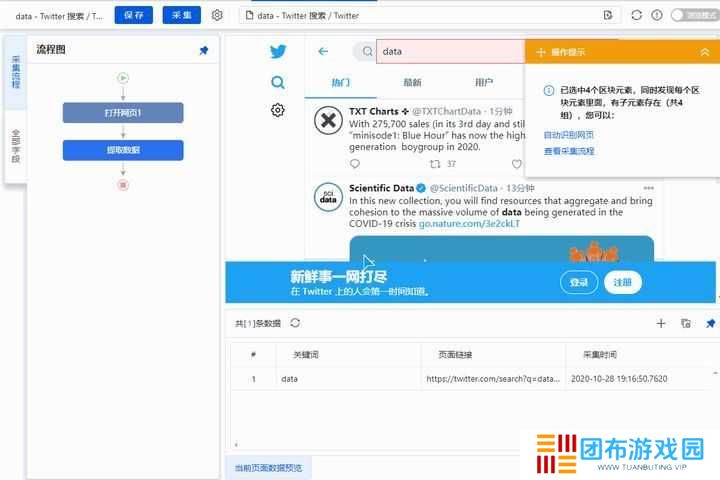Click the magnifier icon in search box
This screenshot has width=720, height=480.
pos(367,51)
